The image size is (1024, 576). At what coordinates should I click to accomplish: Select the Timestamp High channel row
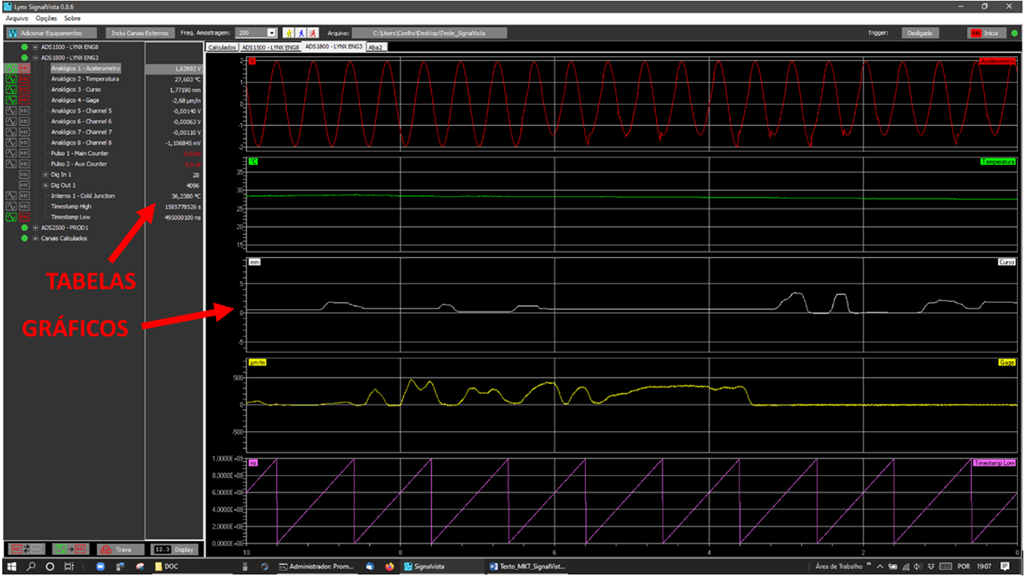(x=71, y=206)
